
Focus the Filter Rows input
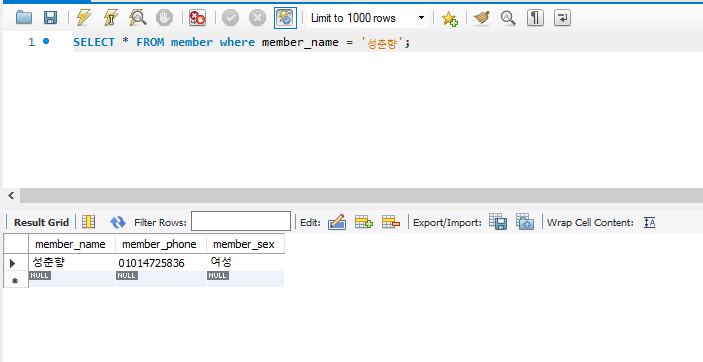point(241,222)
